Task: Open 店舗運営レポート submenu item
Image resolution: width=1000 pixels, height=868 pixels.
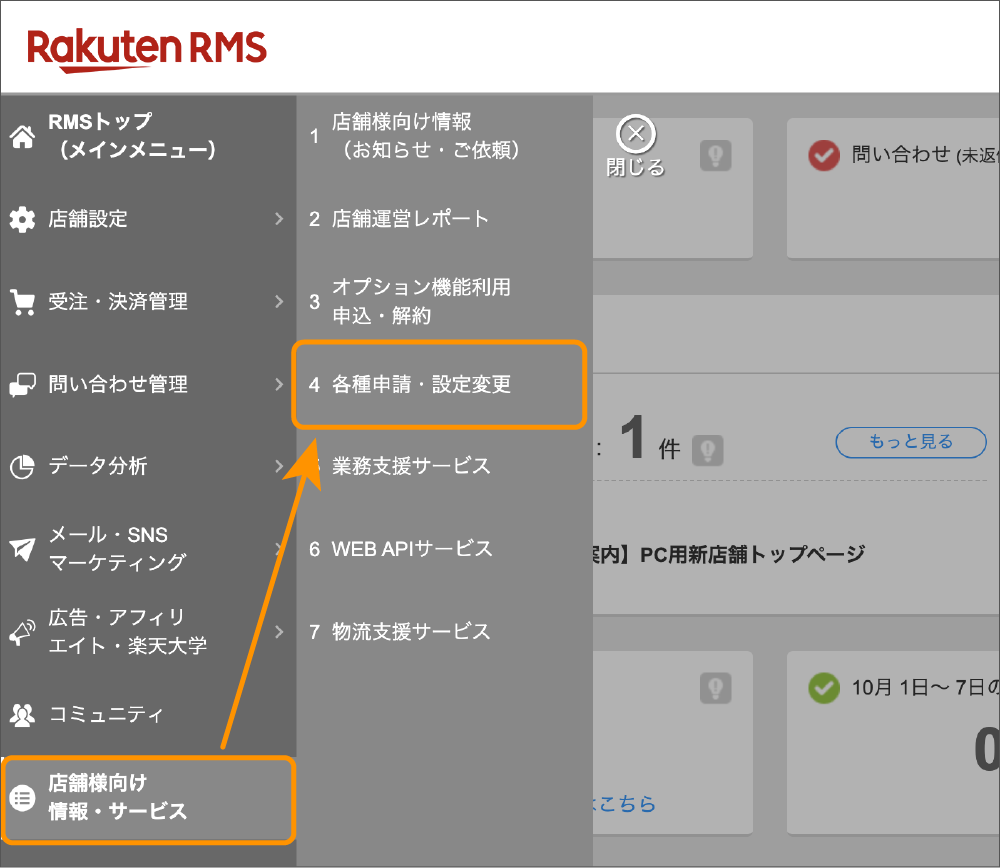Action: pos(410,219)
